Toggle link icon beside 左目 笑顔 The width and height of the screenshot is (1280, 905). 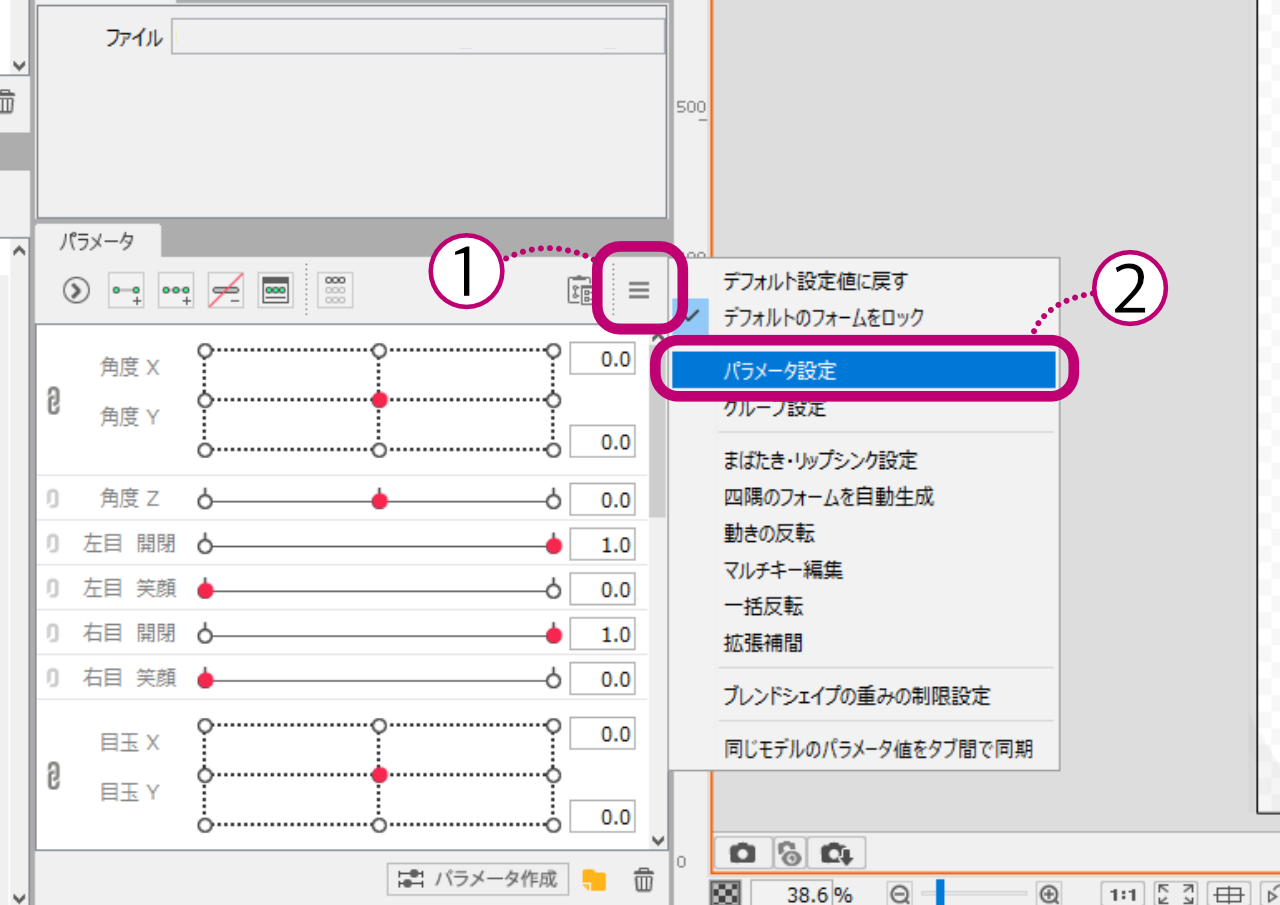53,588
